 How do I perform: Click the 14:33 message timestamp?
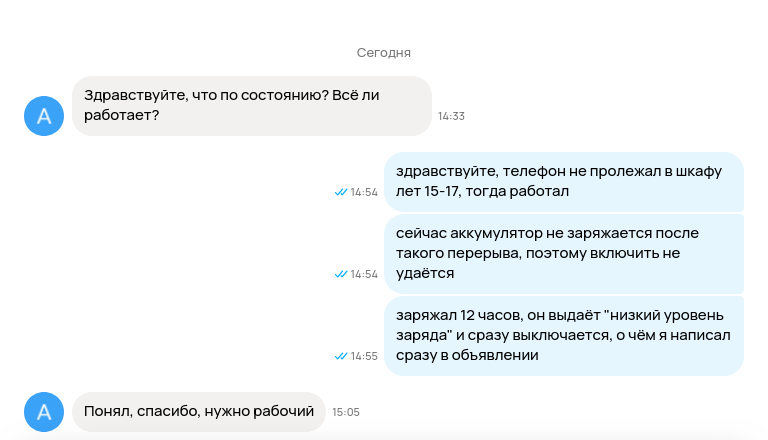[x=451, y=116]
